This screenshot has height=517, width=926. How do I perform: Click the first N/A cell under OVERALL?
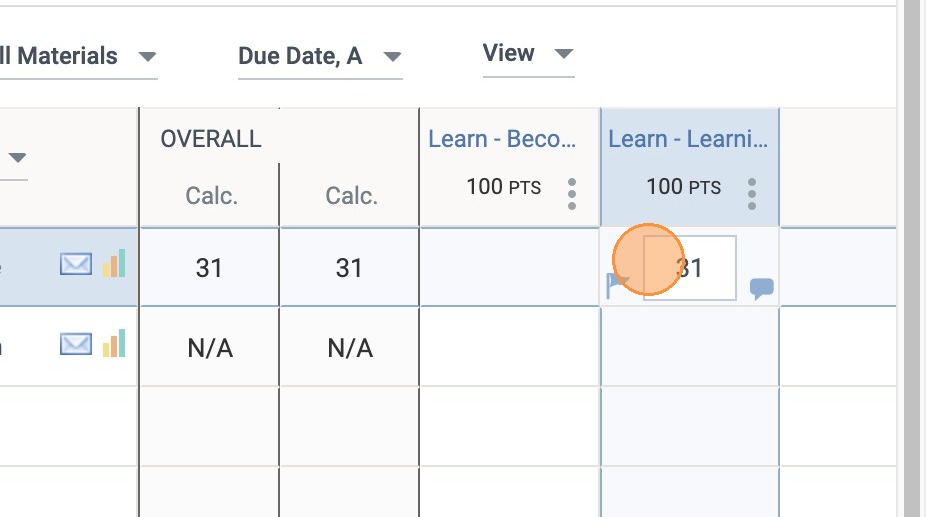209,348
